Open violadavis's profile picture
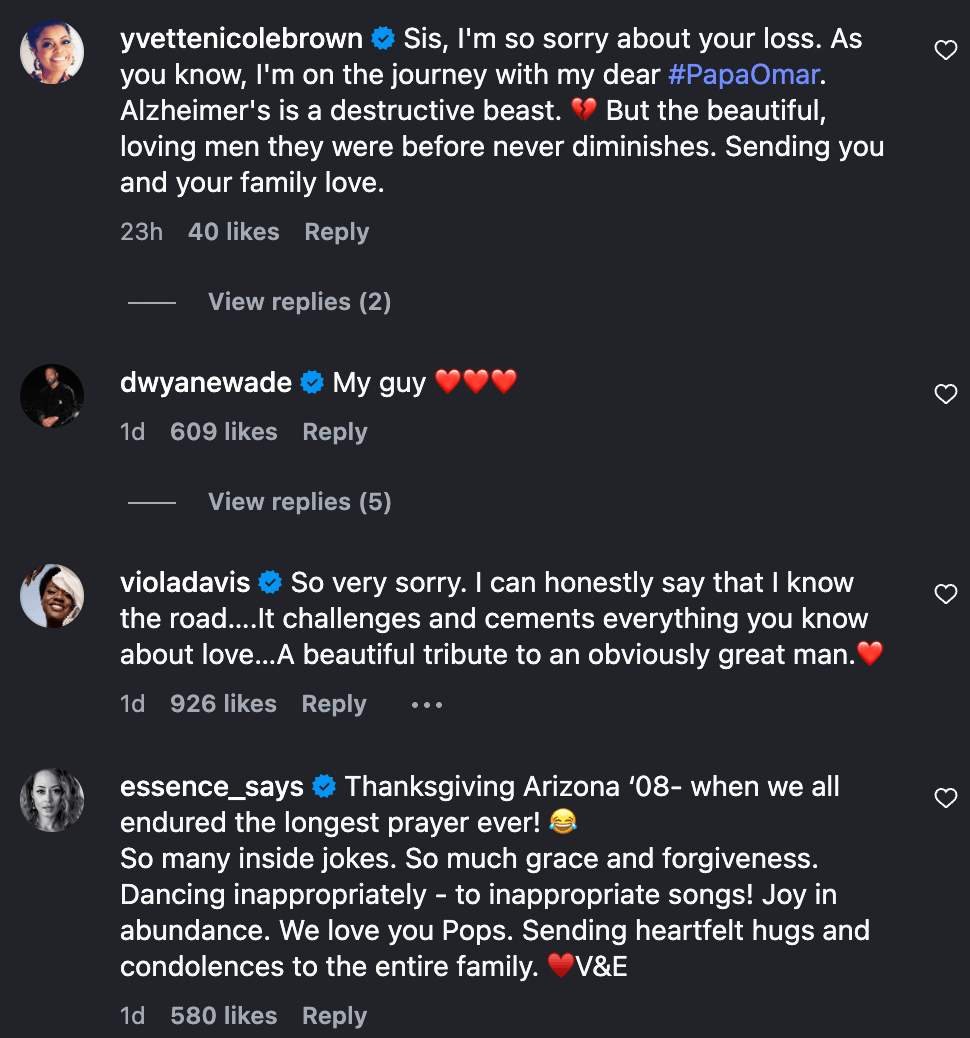Viewport: 970px width, 1038px height. (52, 595)
